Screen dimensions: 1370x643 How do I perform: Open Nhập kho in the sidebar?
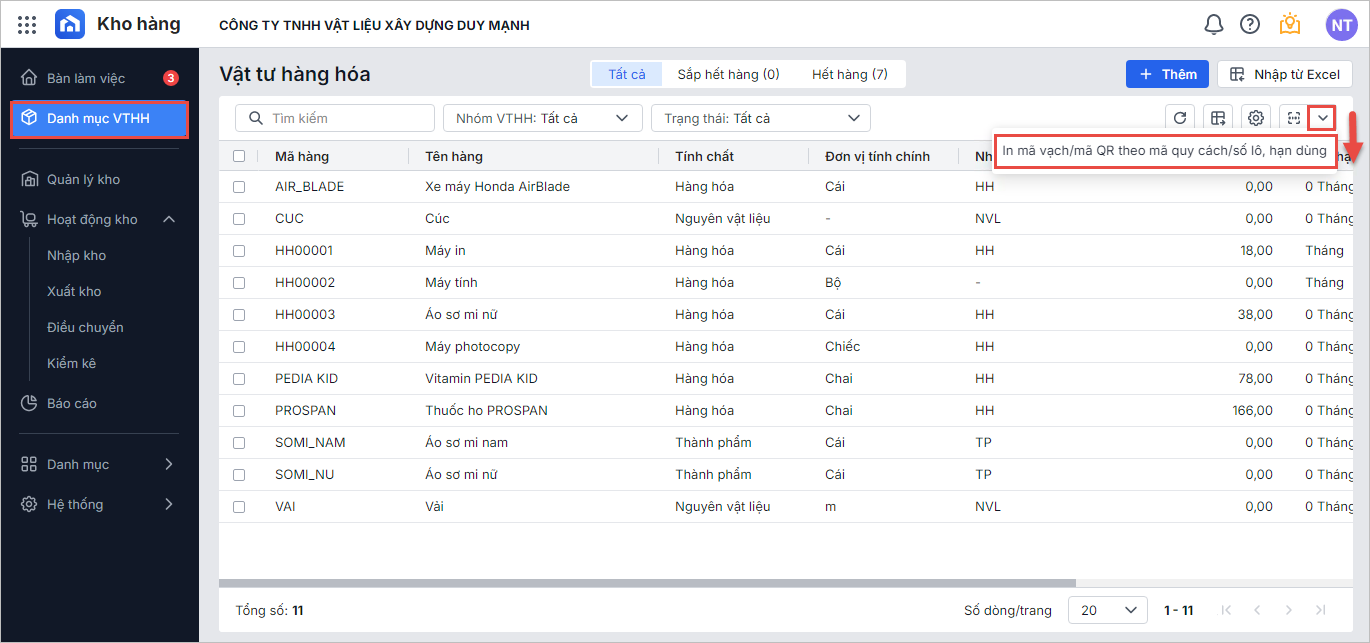77,256
